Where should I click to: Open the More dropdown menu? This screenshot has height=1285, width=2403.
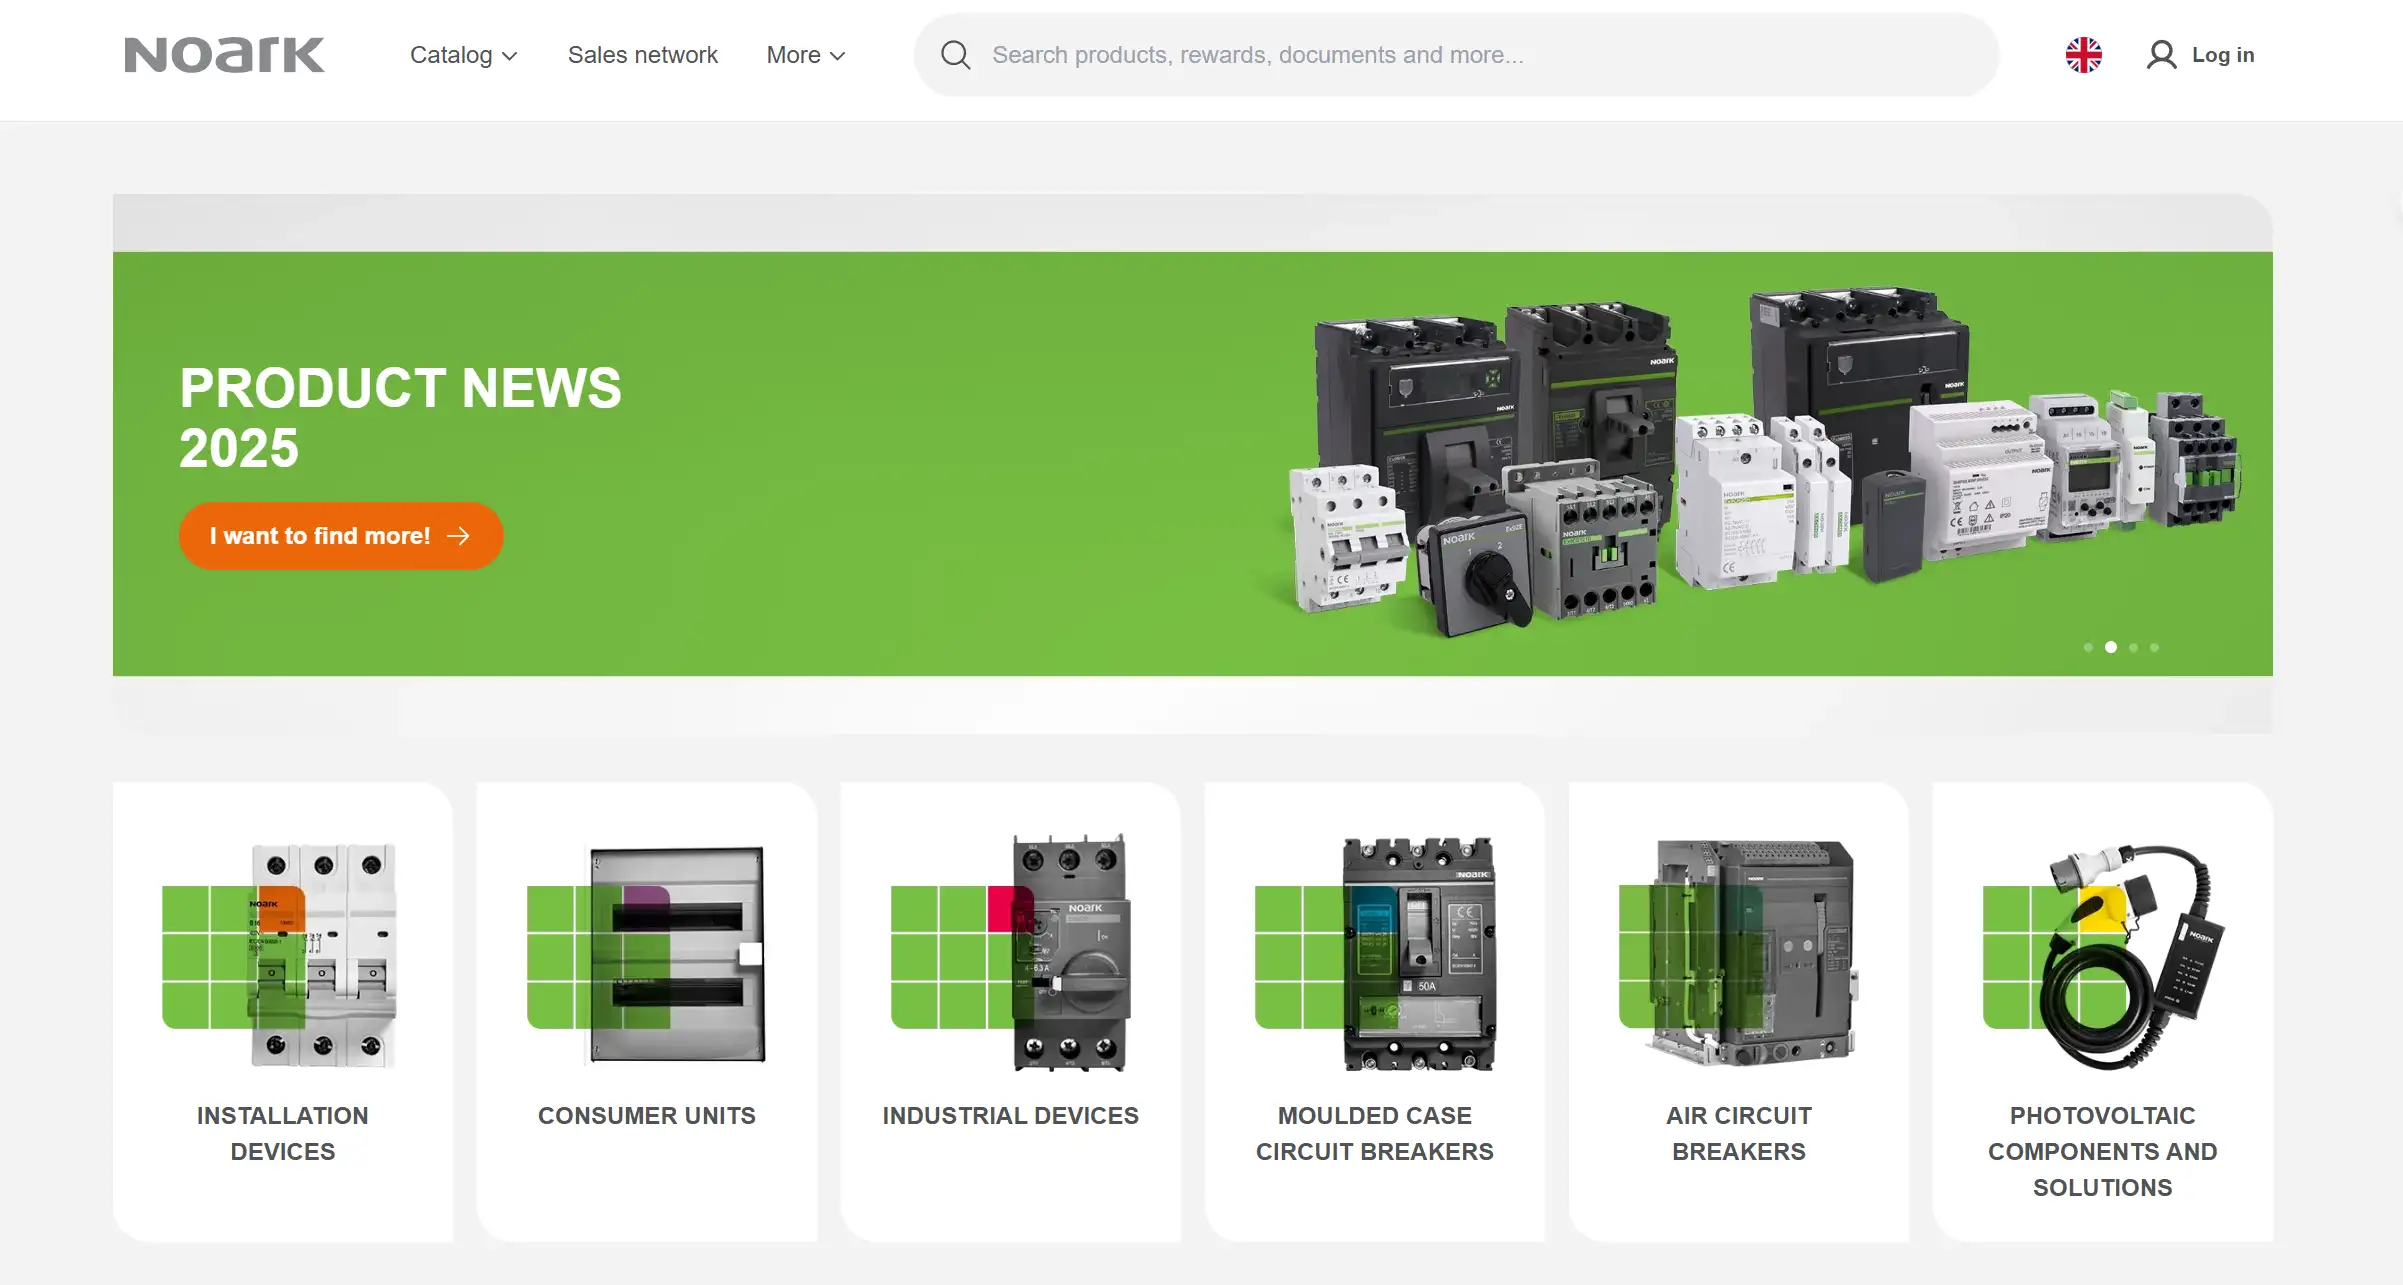[x=806, y=55]
